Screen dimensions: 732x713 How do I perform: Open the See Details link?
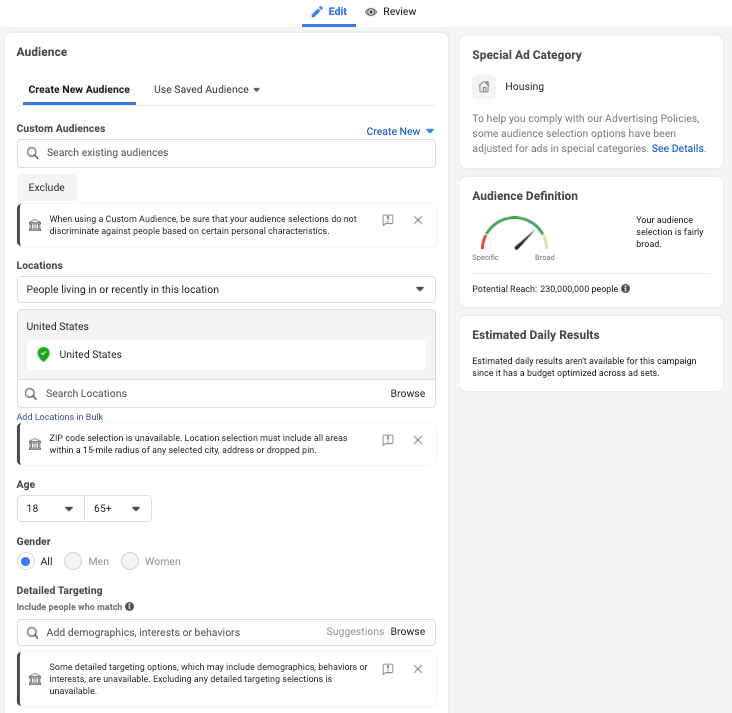point(678,148)
